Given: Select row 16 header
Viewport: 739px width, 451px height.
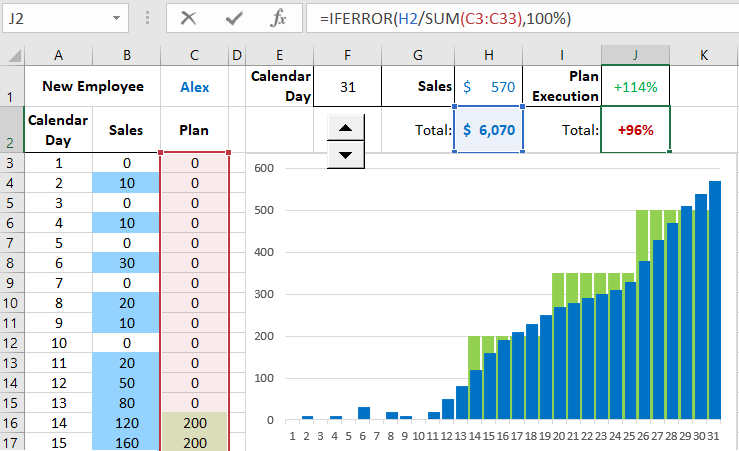Looking at the screenshot, I should click(x=12, y=424).
